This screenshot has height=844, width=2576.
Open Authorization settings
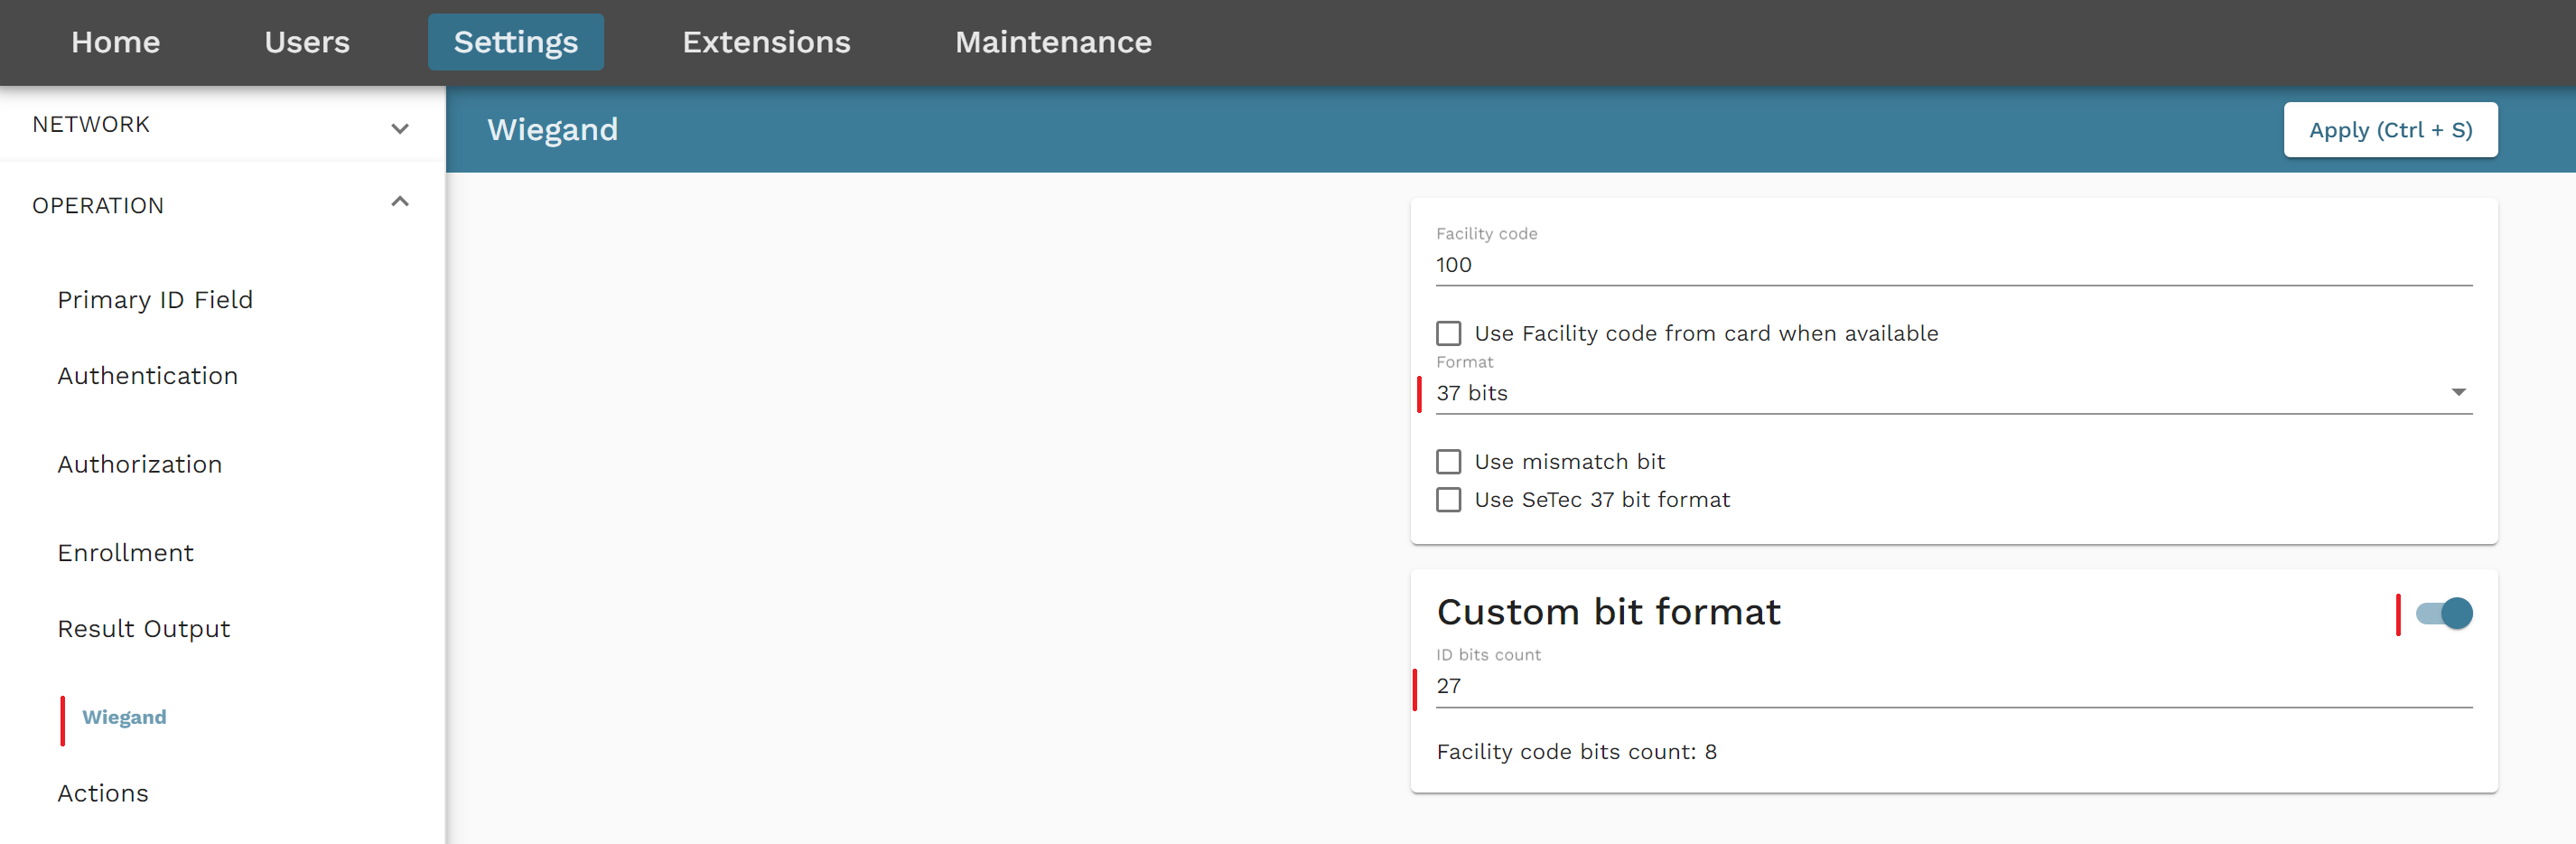[139, 464]
